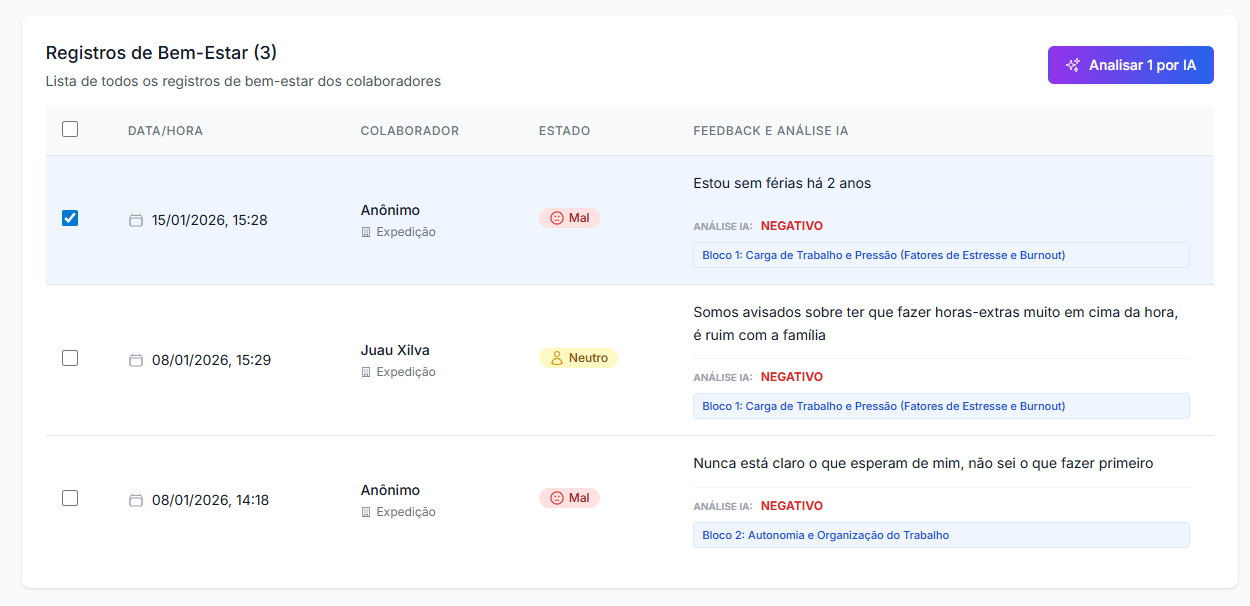
Task: Toggle the select-all checkbox in the table header
Action: (x=70, y=130)
